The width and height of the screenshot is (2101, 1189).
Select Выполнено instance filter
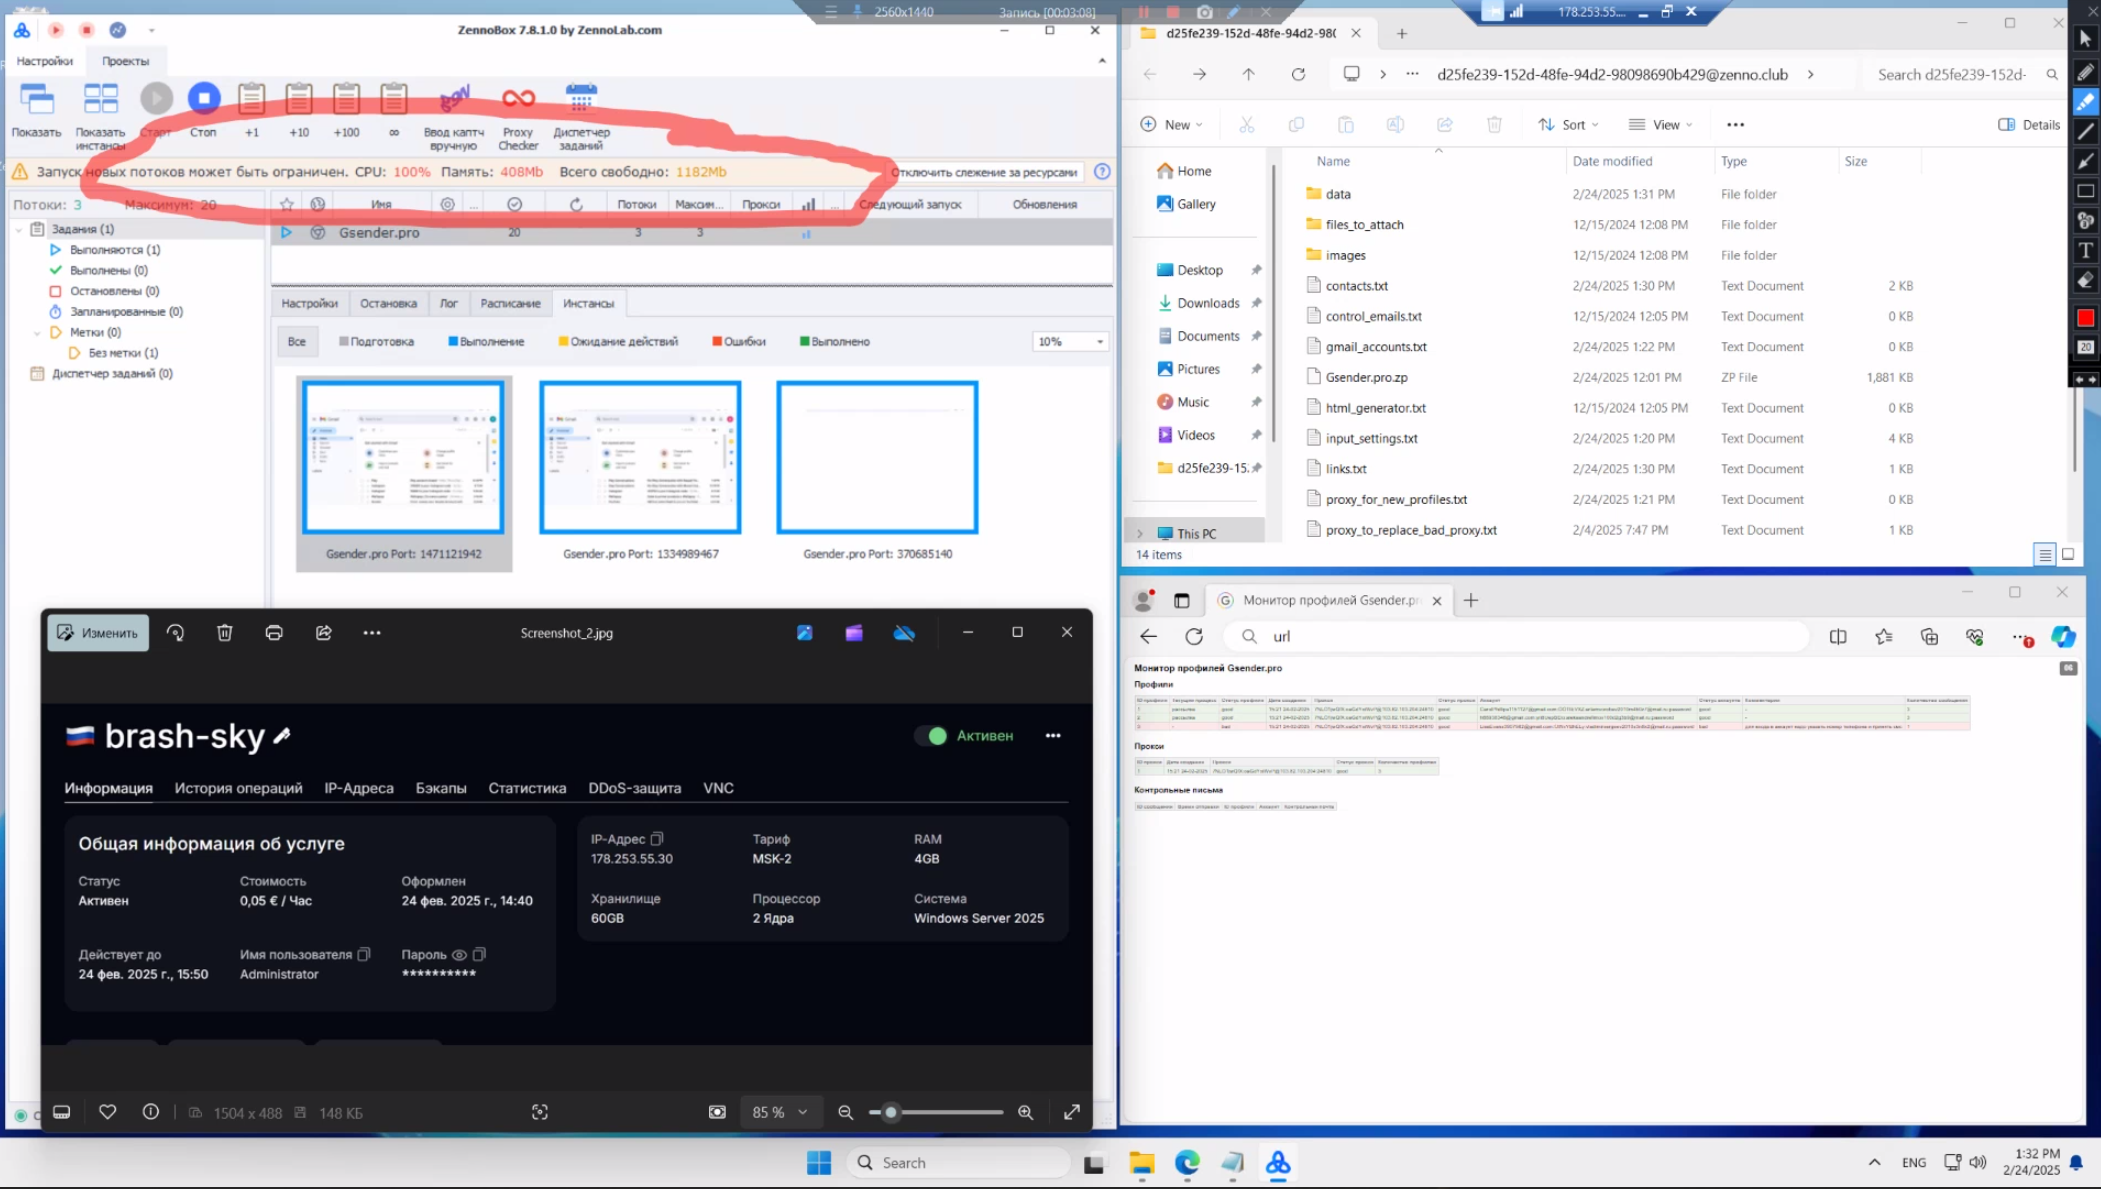835,342
